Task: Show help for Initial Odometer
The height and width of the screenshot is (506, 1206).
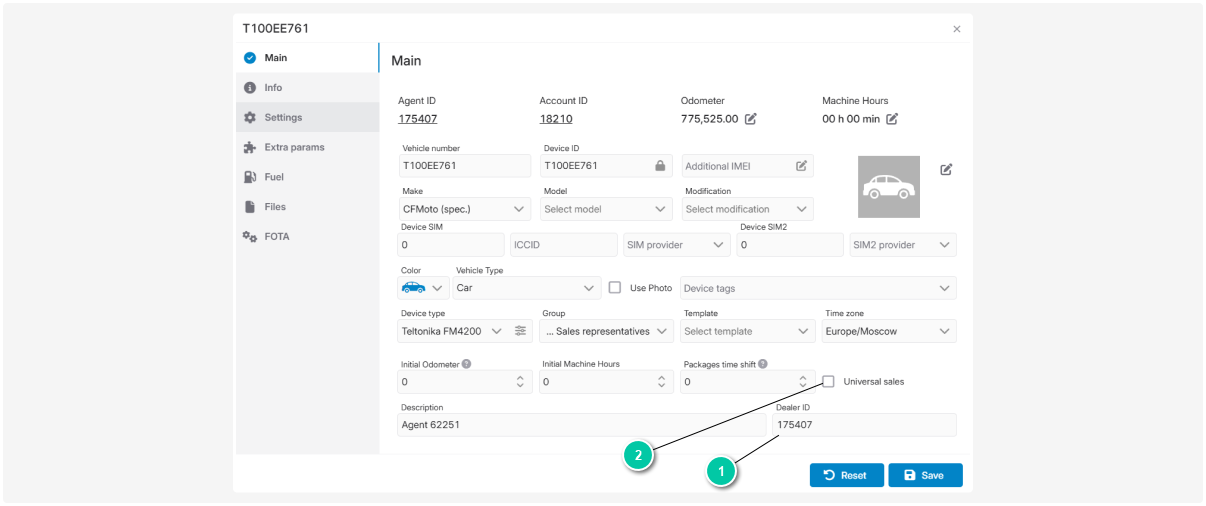Action: click(x=467, y=364)
